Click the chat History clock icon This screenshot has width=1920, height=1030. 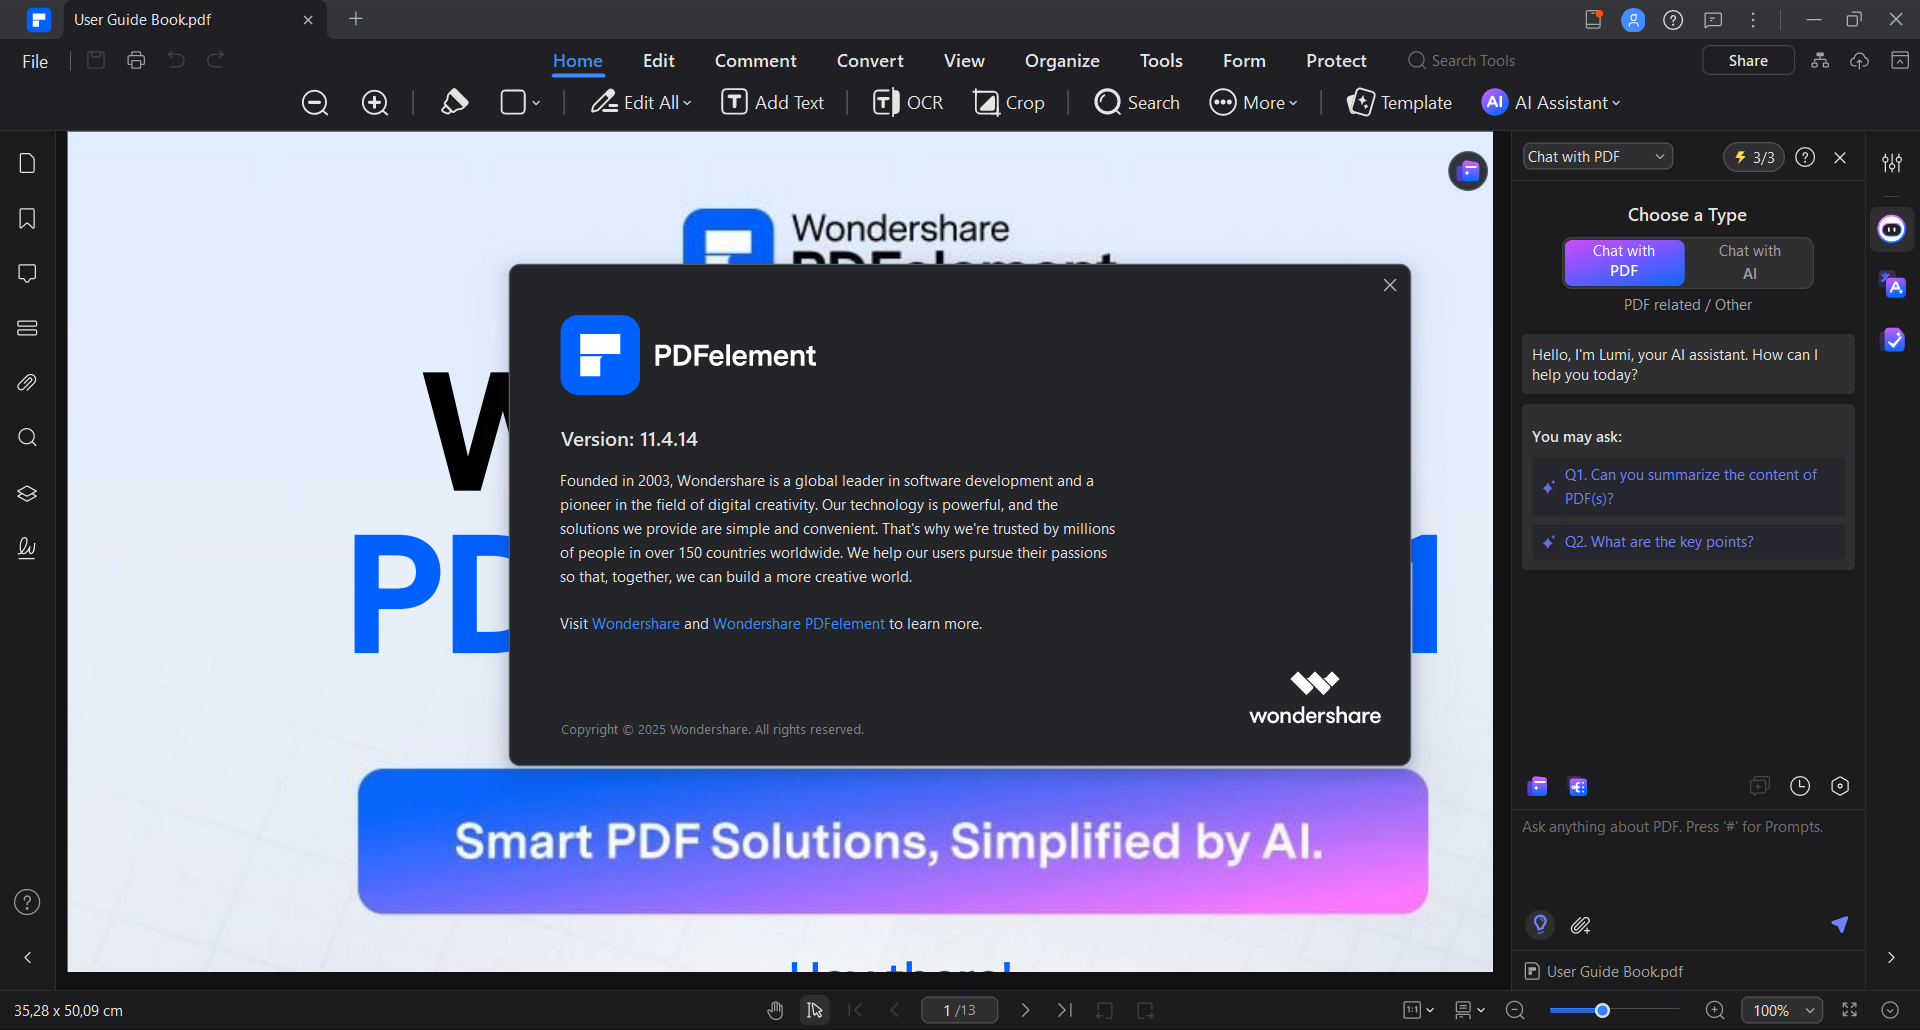click(x=1800, y=786)
